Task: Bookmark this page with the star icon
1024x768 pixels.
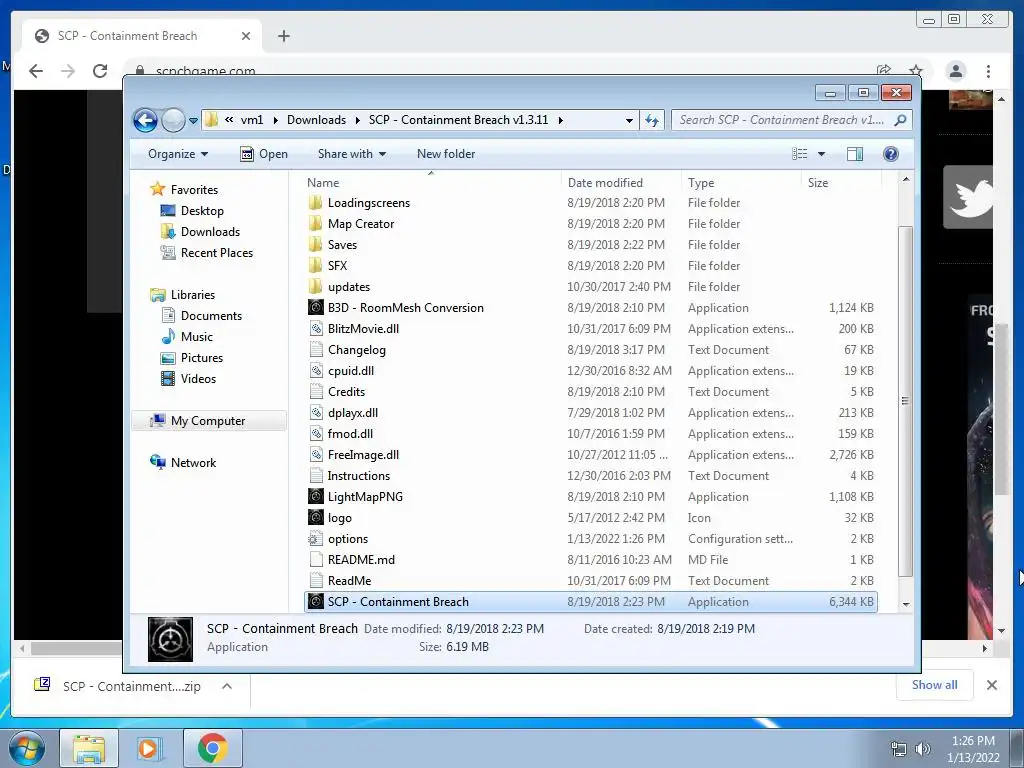Action: (x=916, y=71)
